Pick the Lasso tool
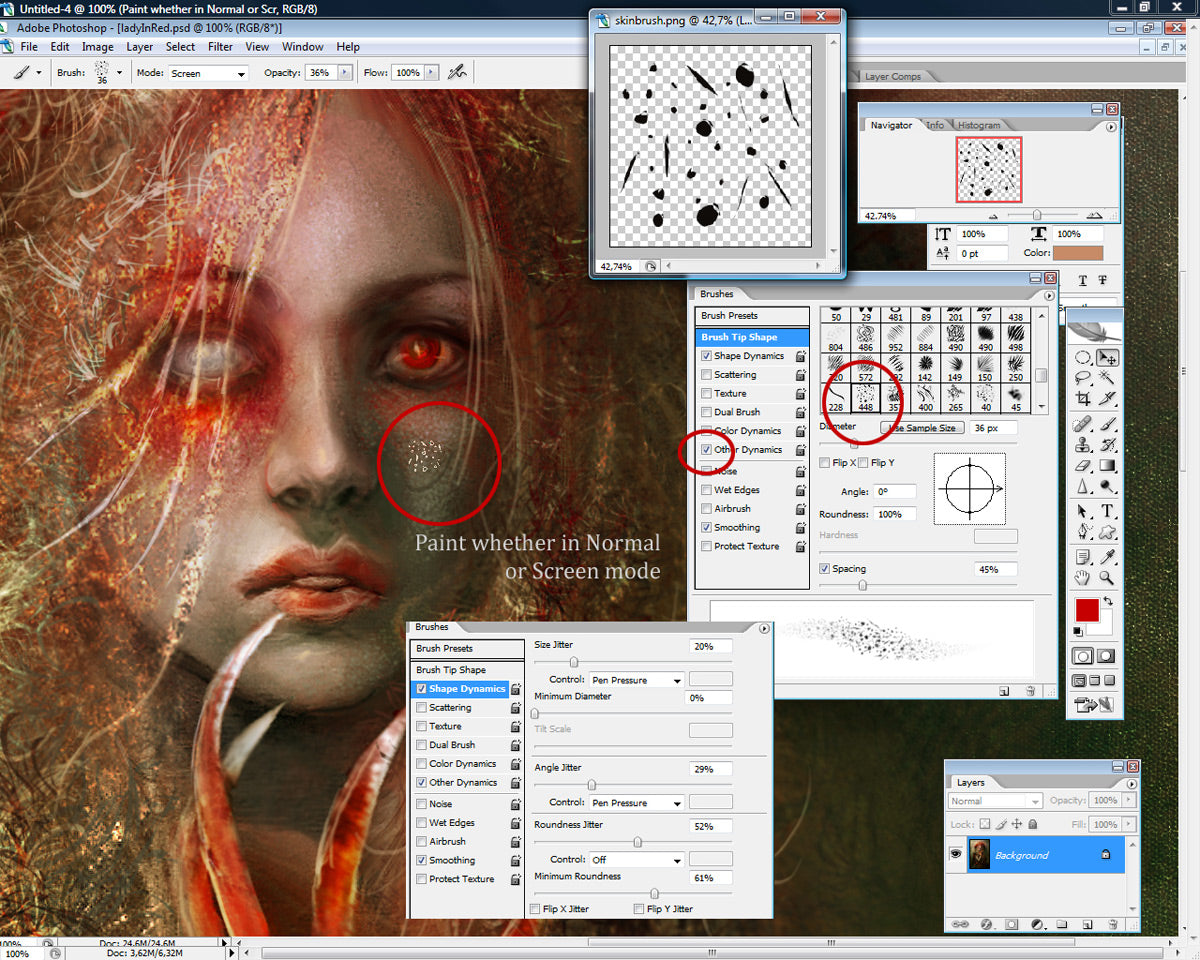Viewport: 1200px width, 960px height. click(x=1082, y=377)
